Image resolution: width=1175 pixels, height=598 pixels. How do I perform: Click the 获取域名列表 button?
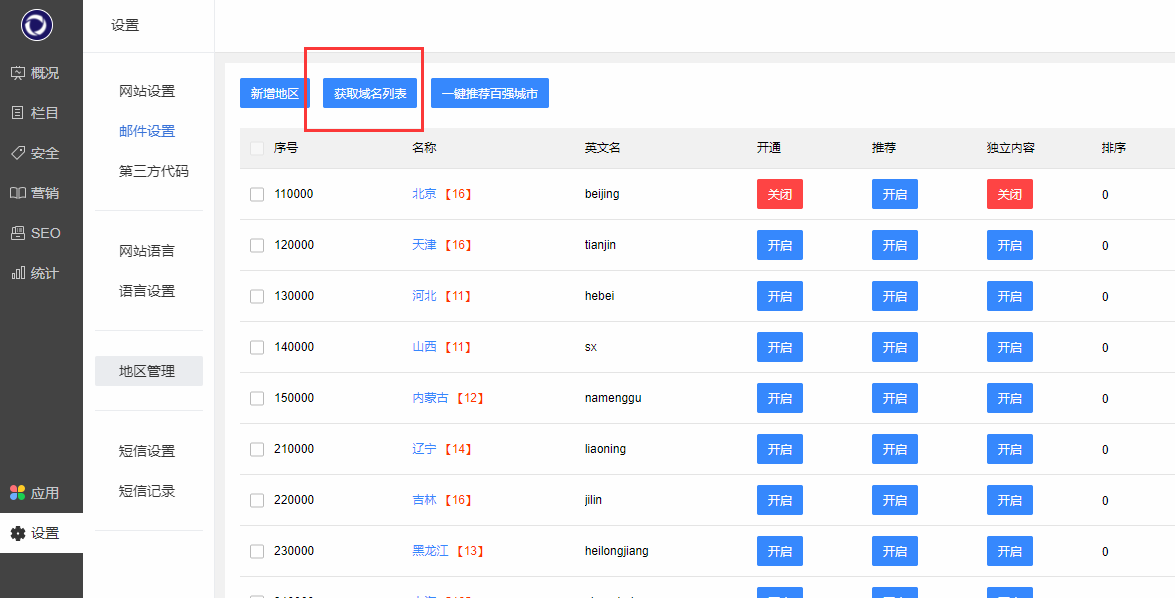370,93
